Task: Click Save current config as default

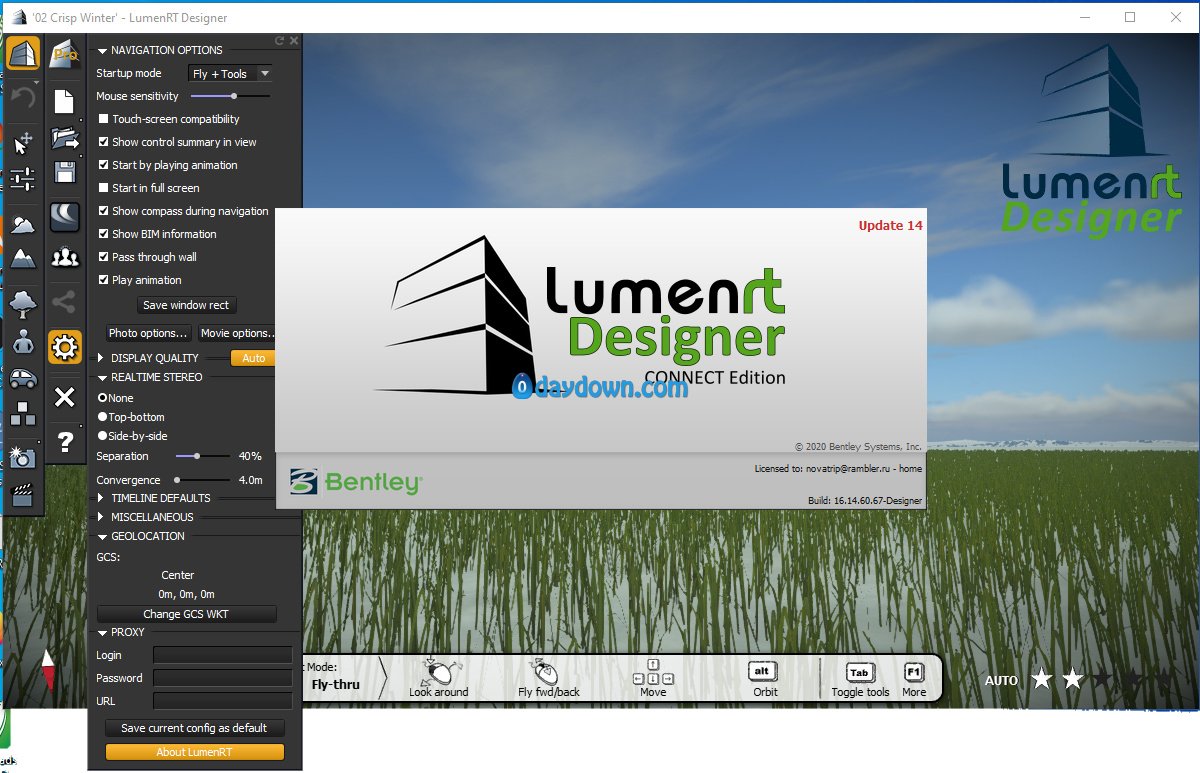Action: (194, 728)
